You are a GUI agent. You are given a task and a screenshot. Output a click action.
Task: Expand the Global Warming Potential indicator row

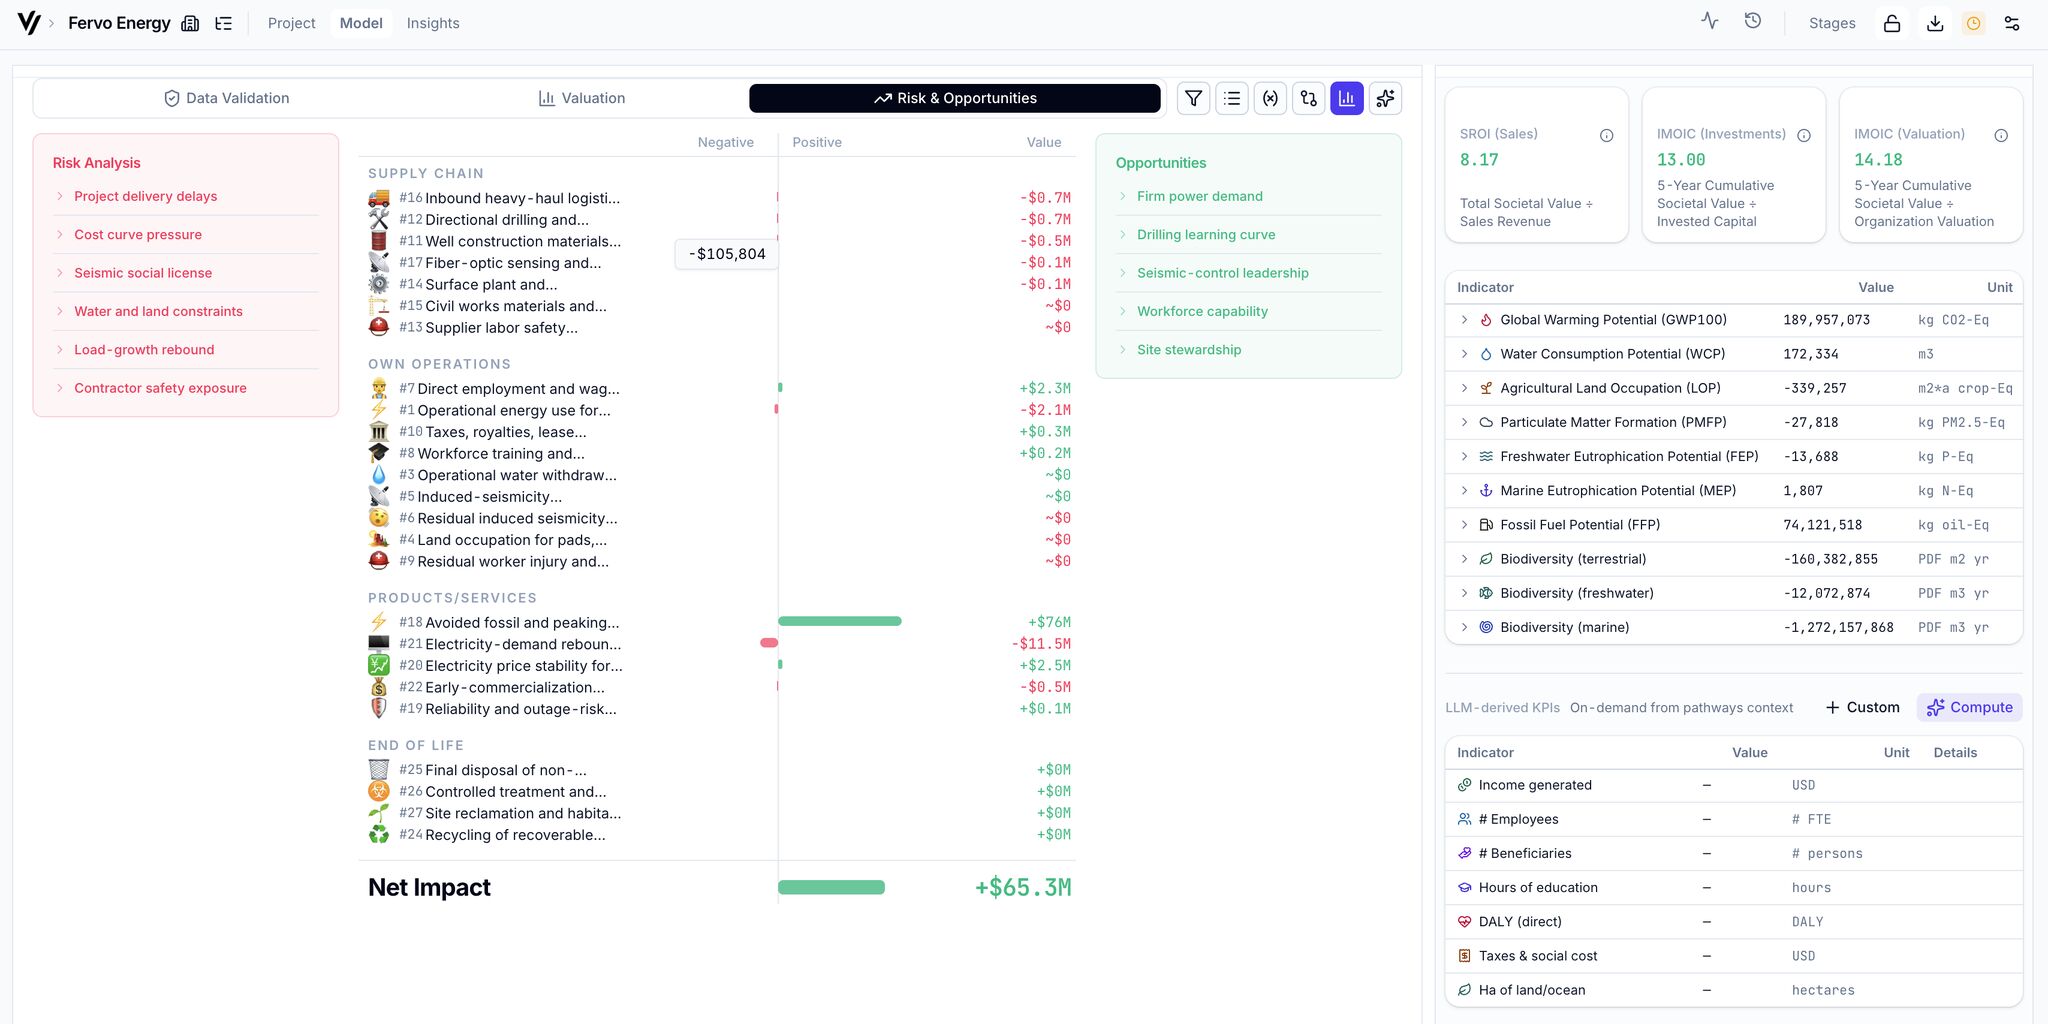coord(1464,320)
